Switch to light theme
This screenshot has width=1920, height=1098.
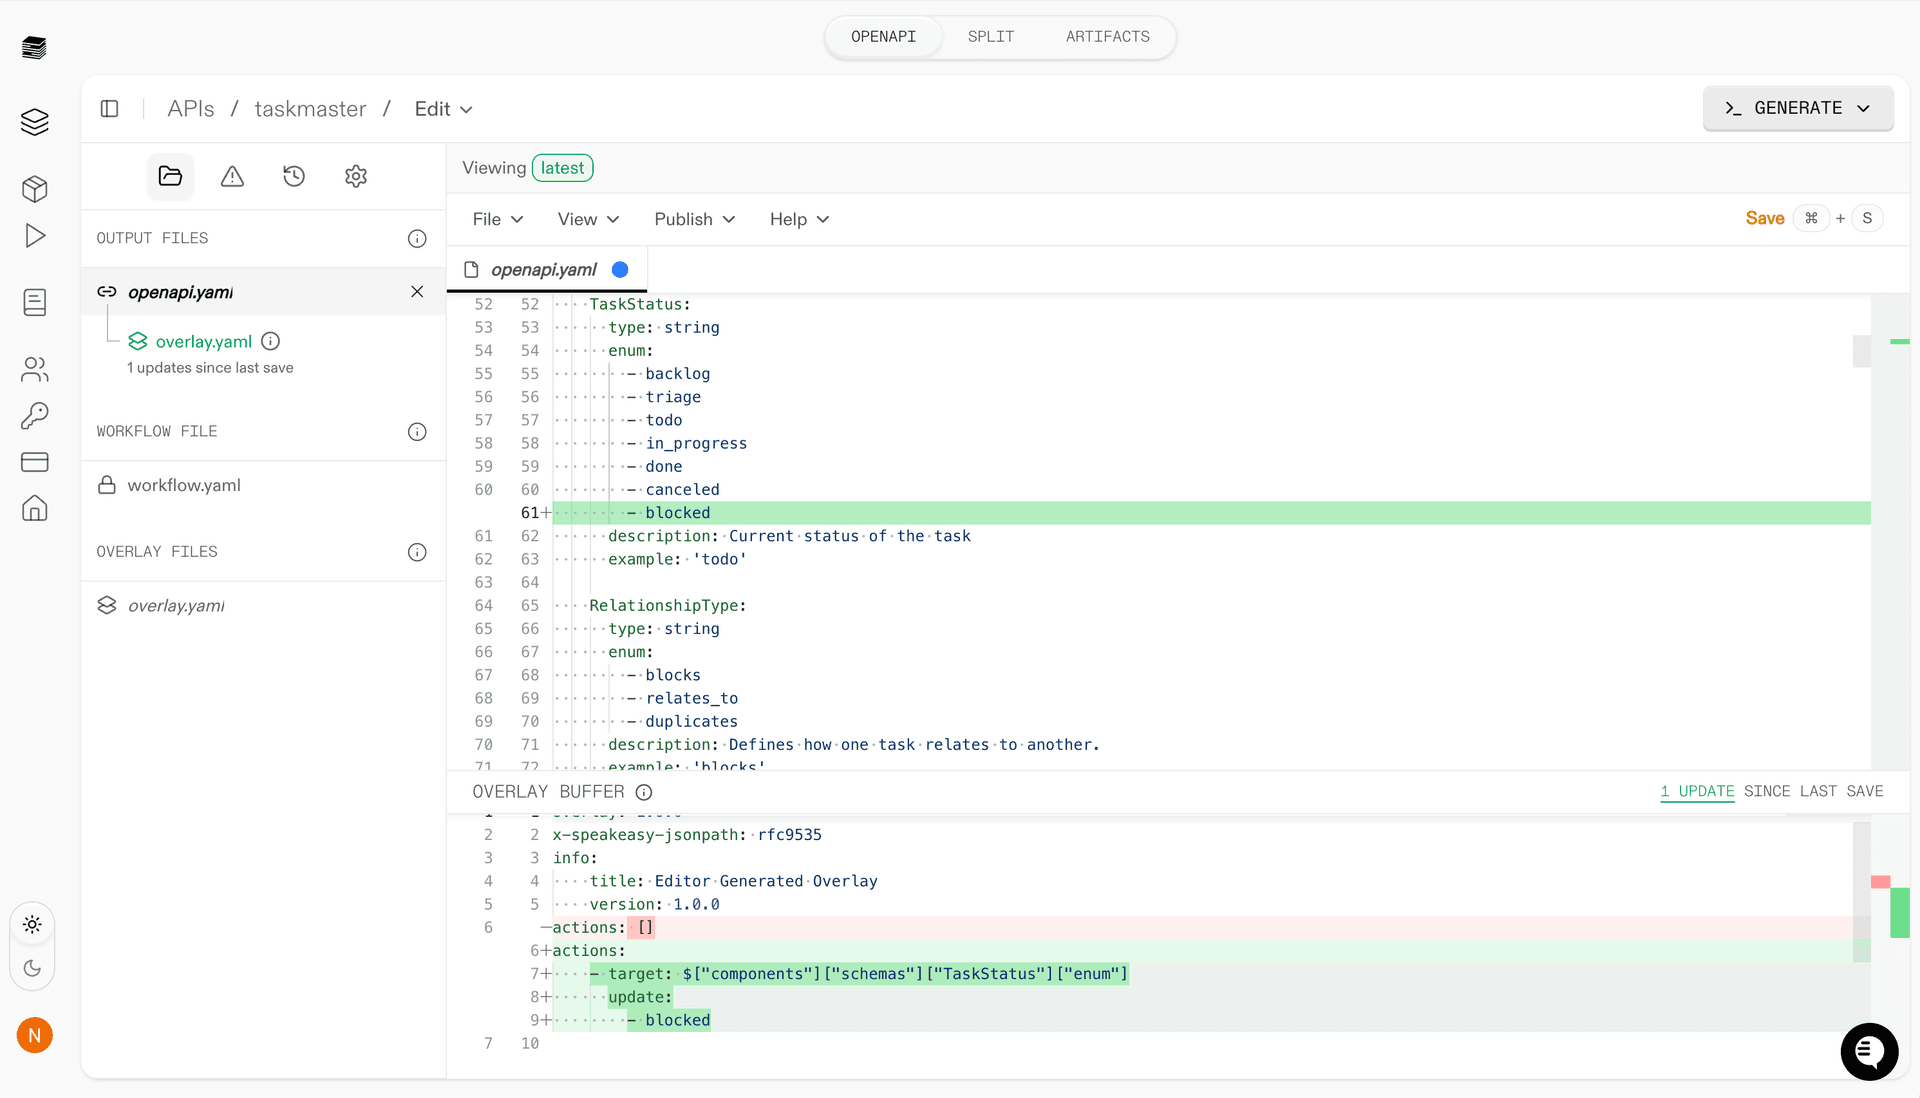pyautogui.click(x=32, y=925)
